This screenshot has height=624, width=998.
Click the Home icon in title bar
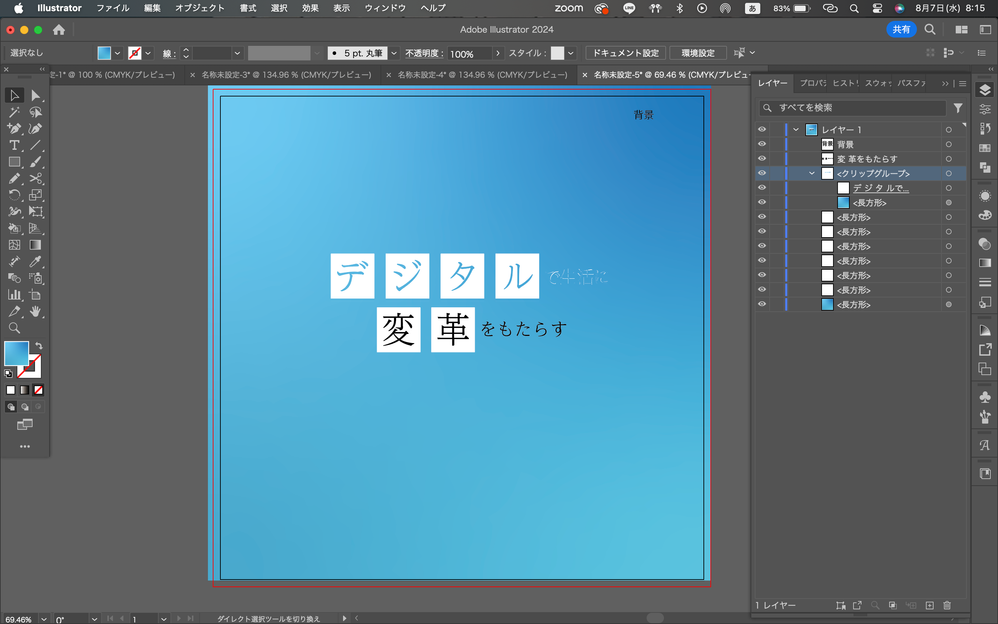(59, 29)
